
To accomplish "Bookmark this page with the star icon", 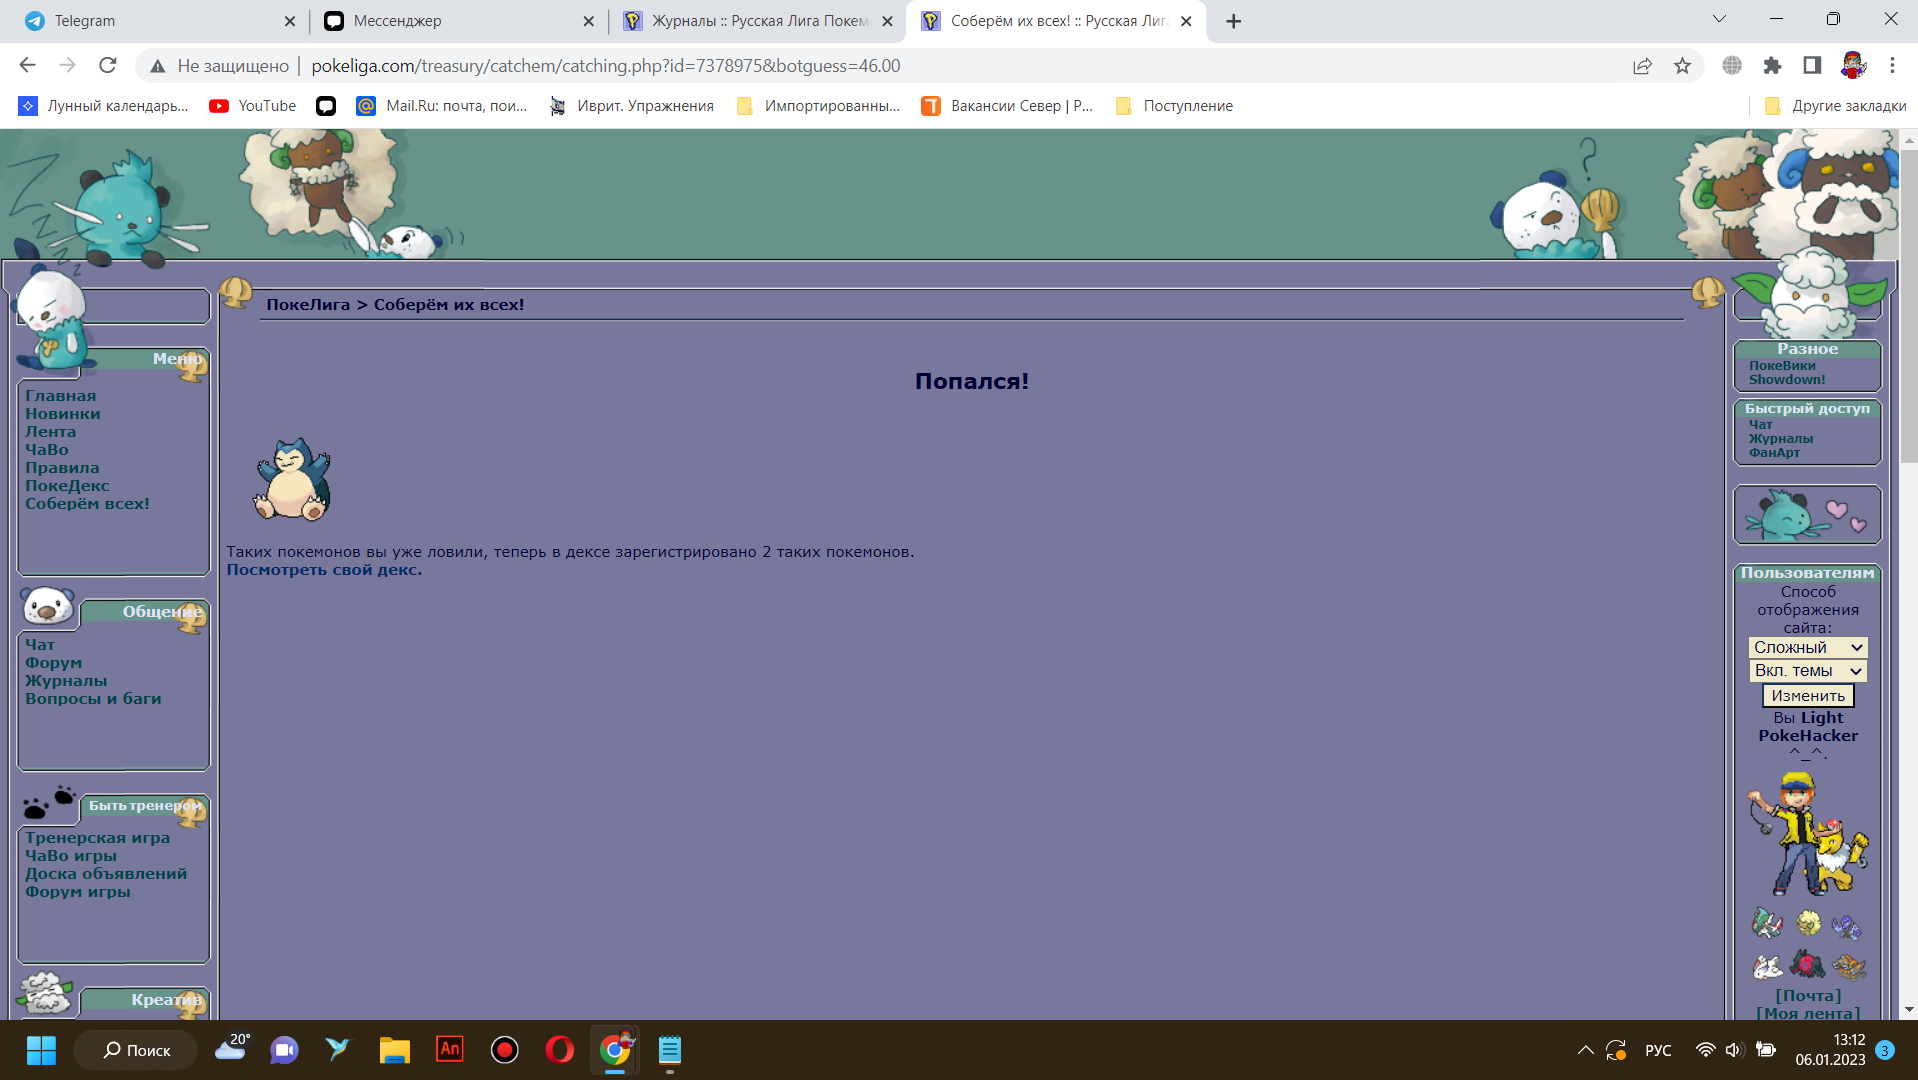I will coord(1682,66).
